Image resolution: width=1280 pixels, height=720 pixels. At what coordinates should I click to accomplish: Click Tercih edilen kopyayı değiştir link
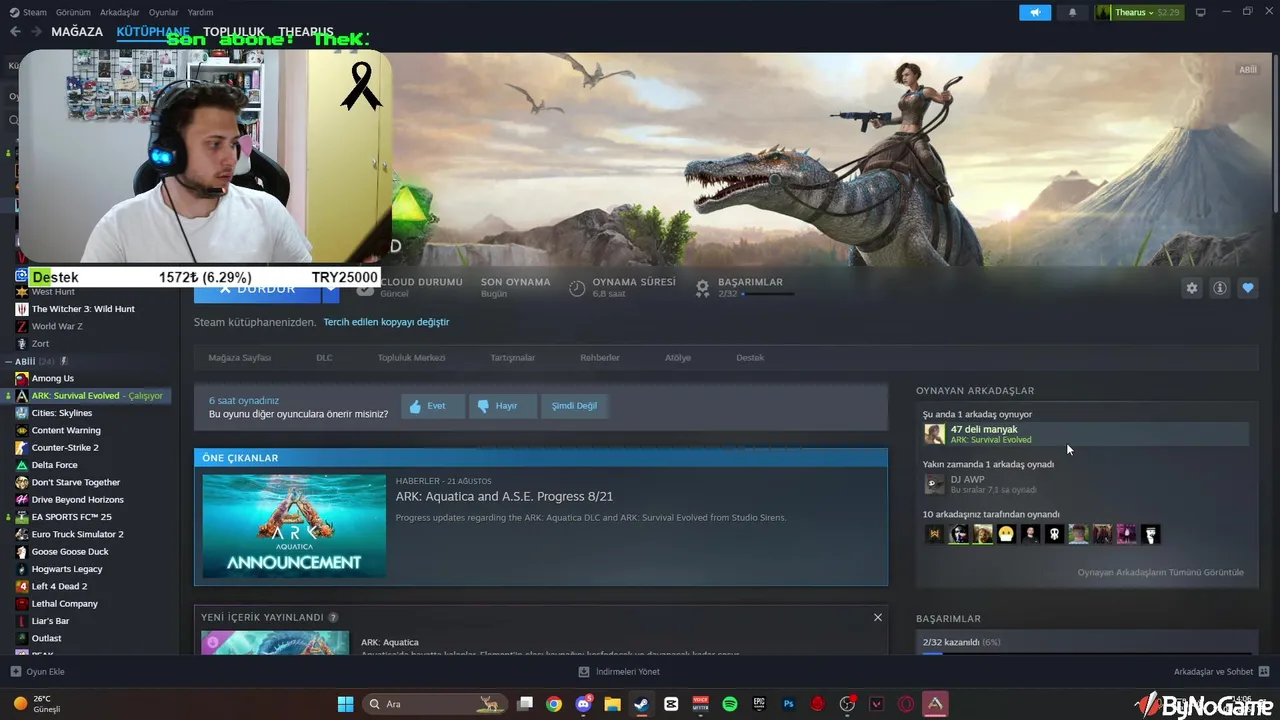[386, 322]
